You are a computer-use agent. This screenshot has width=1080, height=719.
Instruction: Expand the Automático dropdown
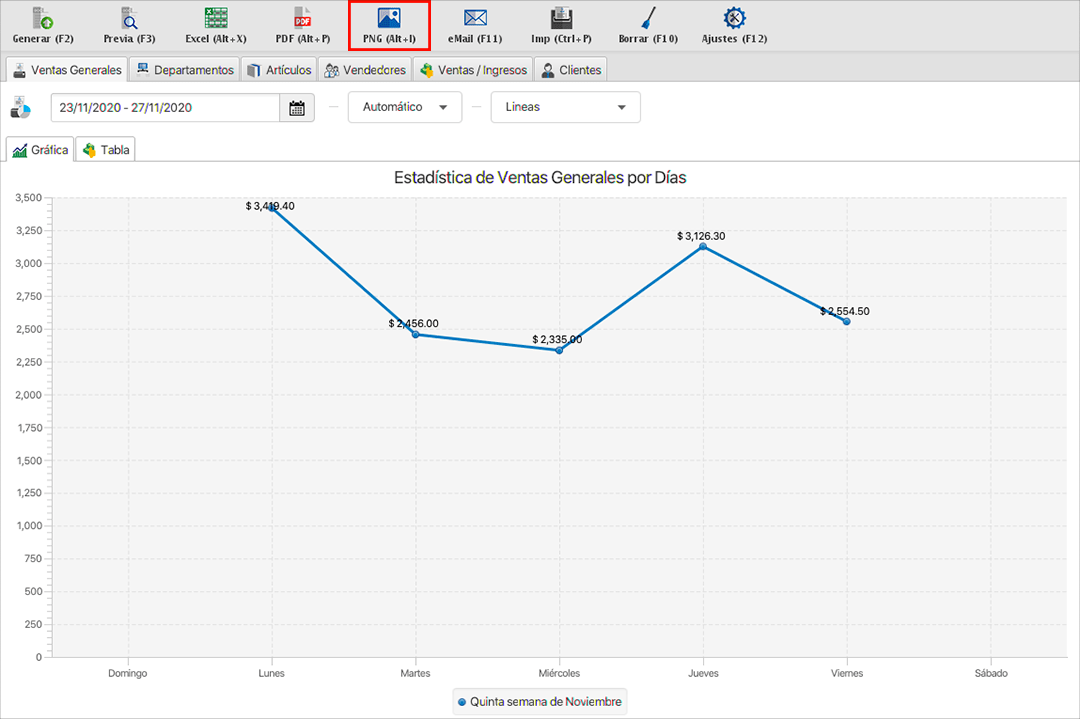pyautogui.click(x=405, y=108)
